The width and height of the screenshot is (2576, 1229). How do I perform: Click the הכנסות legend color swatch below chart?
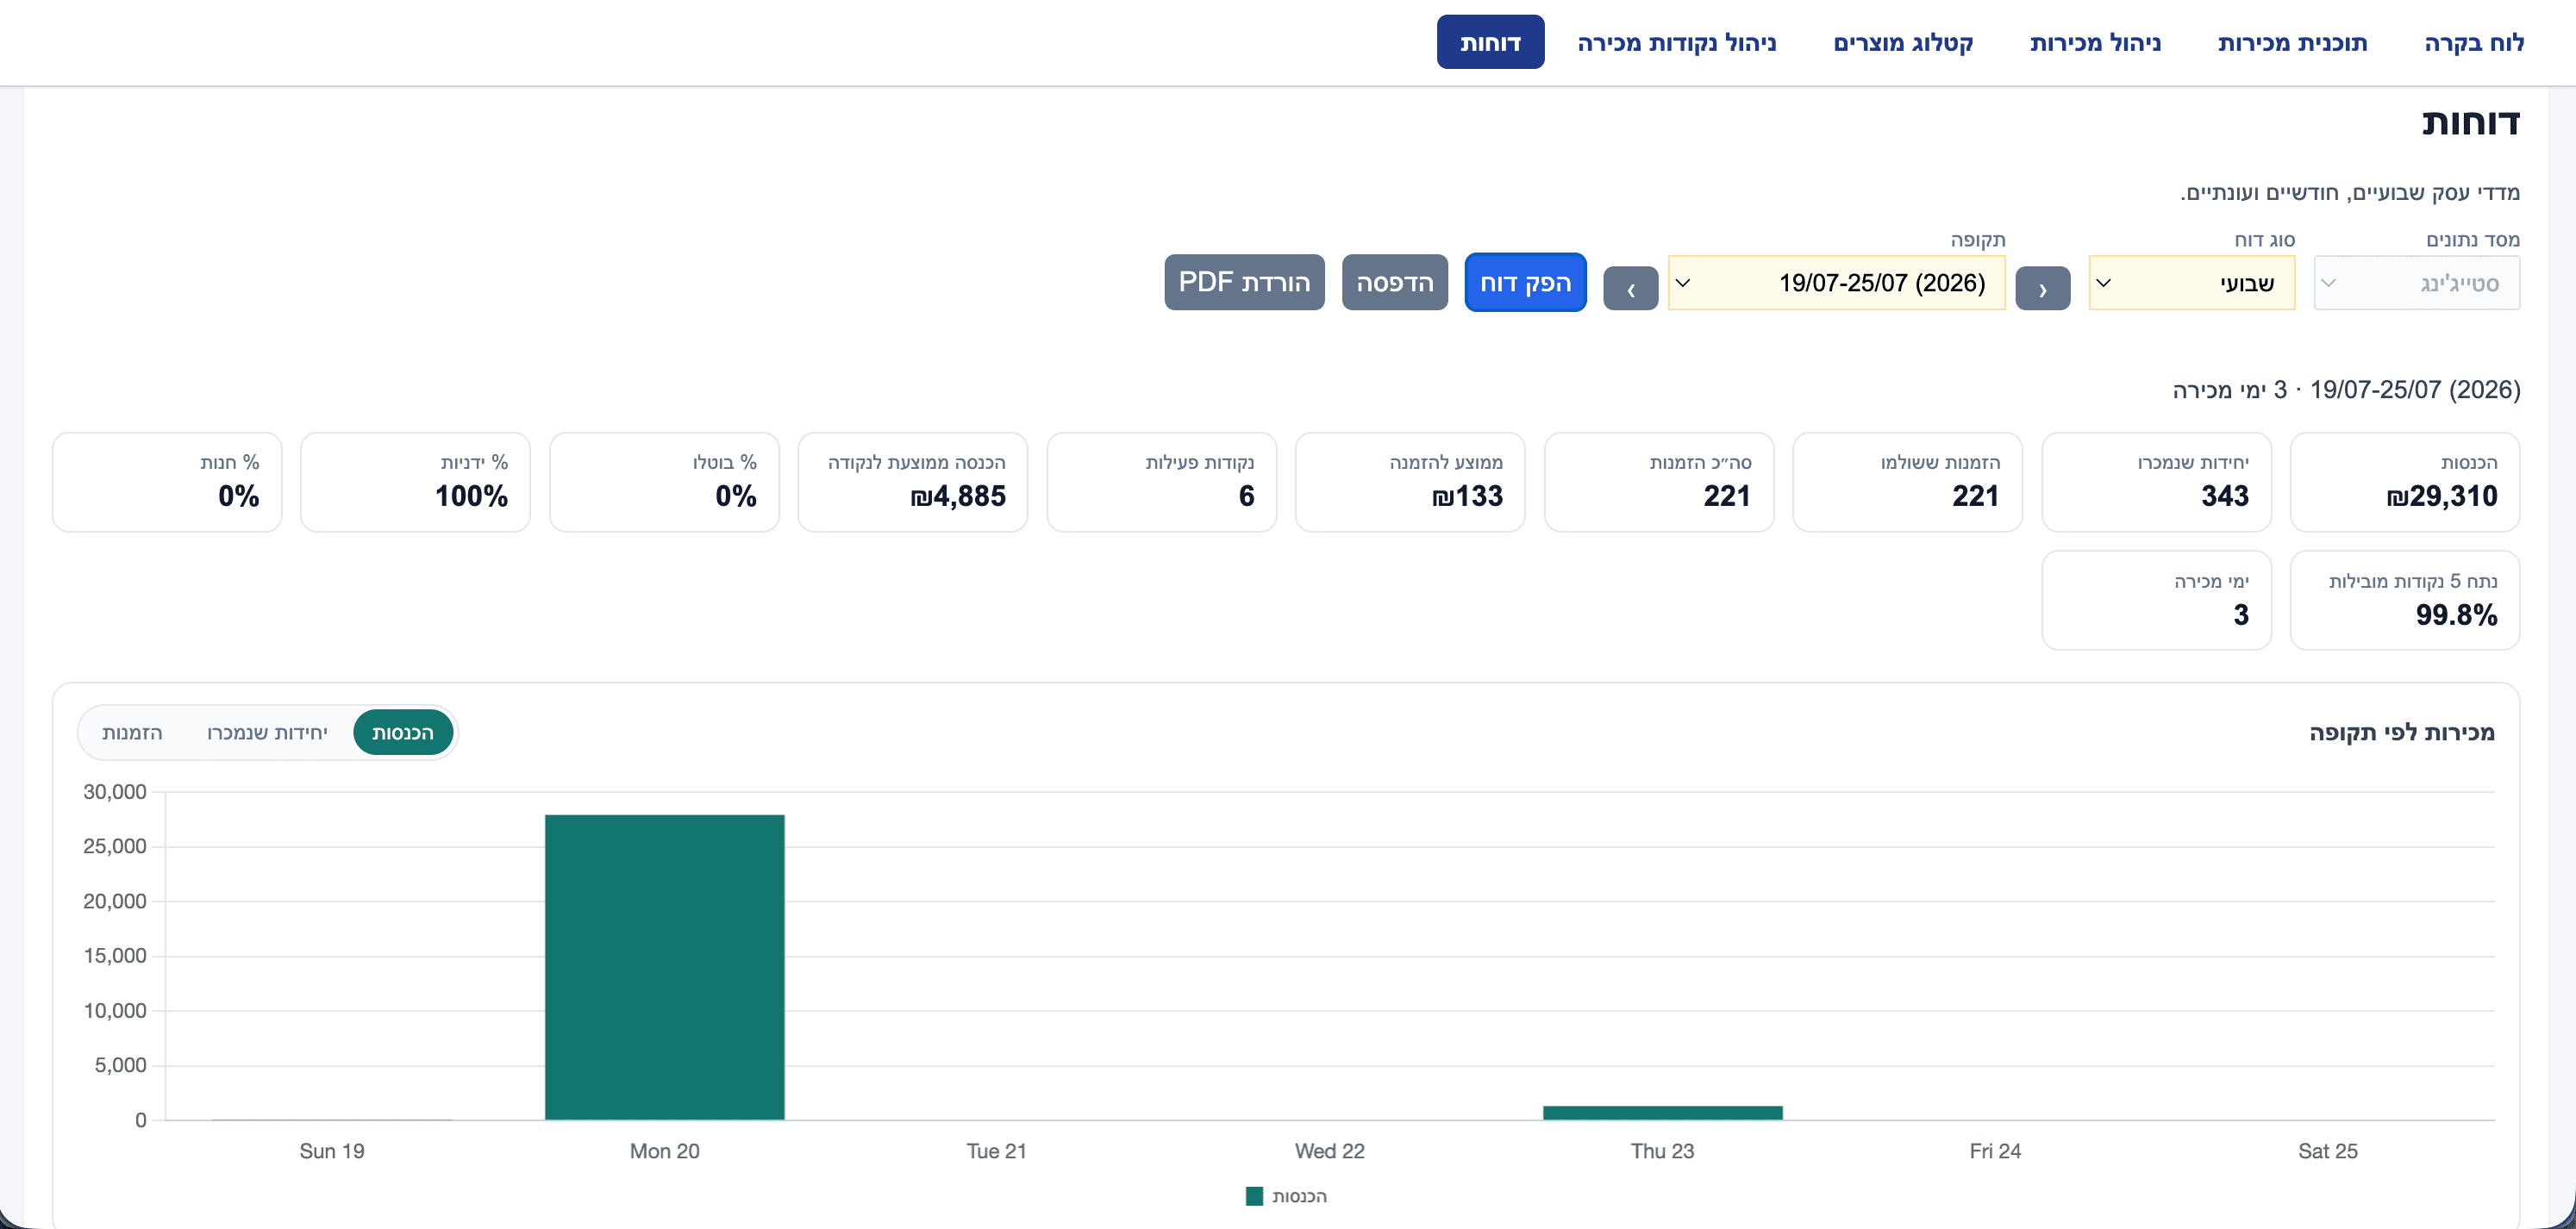1254,1196
